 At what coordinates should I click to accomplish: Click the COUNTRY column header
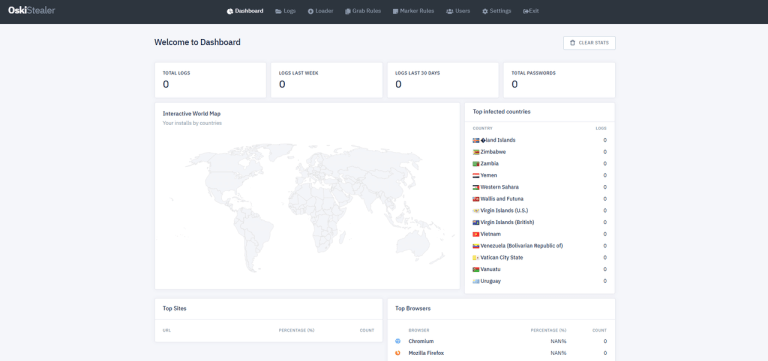click(x=482, y=128)
